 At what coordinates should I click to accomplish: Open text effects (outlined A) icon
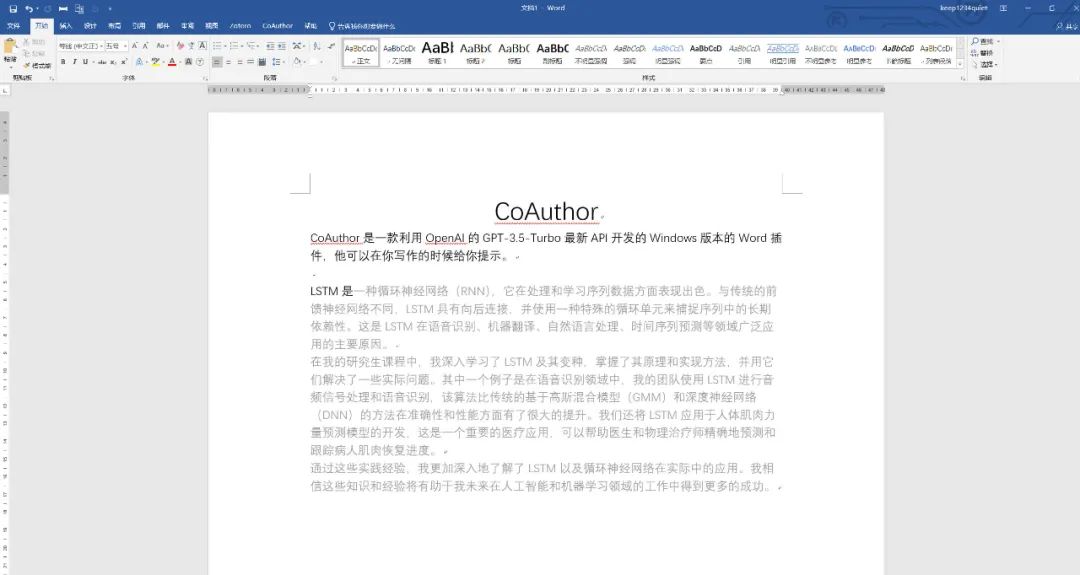tap(139, 62)
